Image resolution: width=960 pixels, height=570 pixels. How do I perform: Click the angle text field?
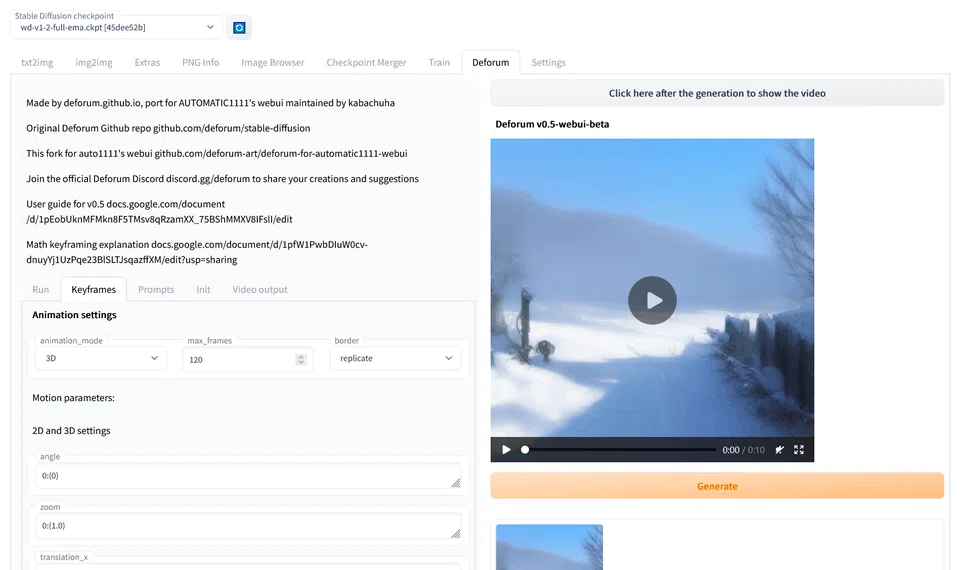pyautogui.click(x=248, y=476)
